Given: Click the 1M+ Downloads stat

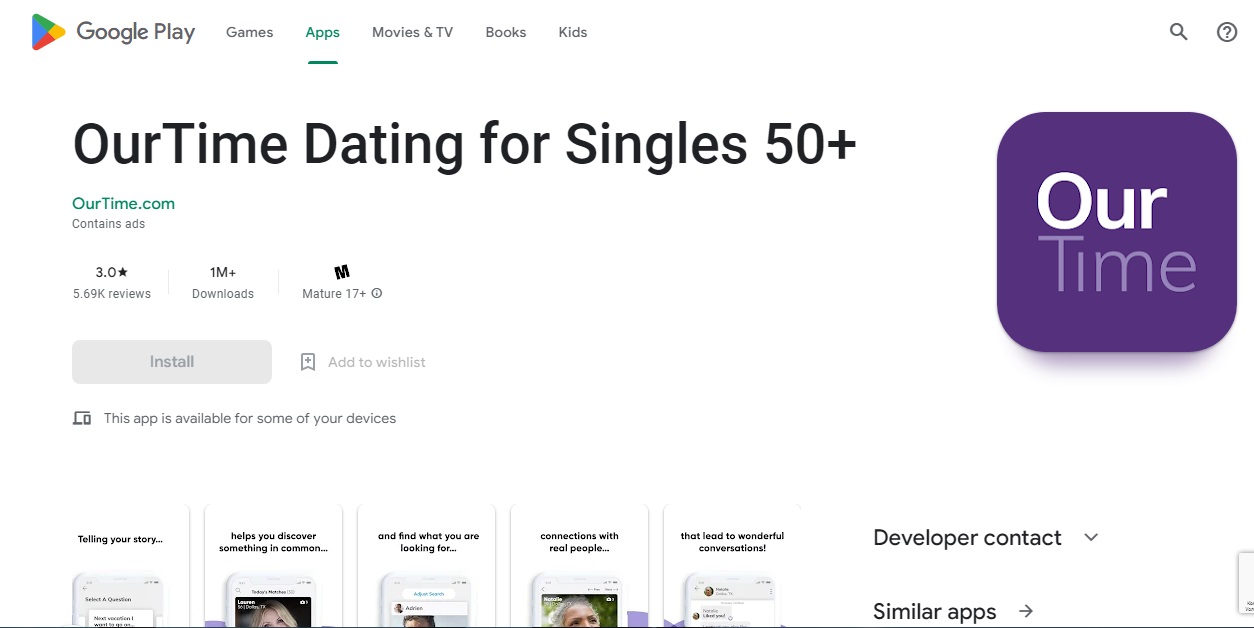Looking at the screenshot, I should coord(223,282).
